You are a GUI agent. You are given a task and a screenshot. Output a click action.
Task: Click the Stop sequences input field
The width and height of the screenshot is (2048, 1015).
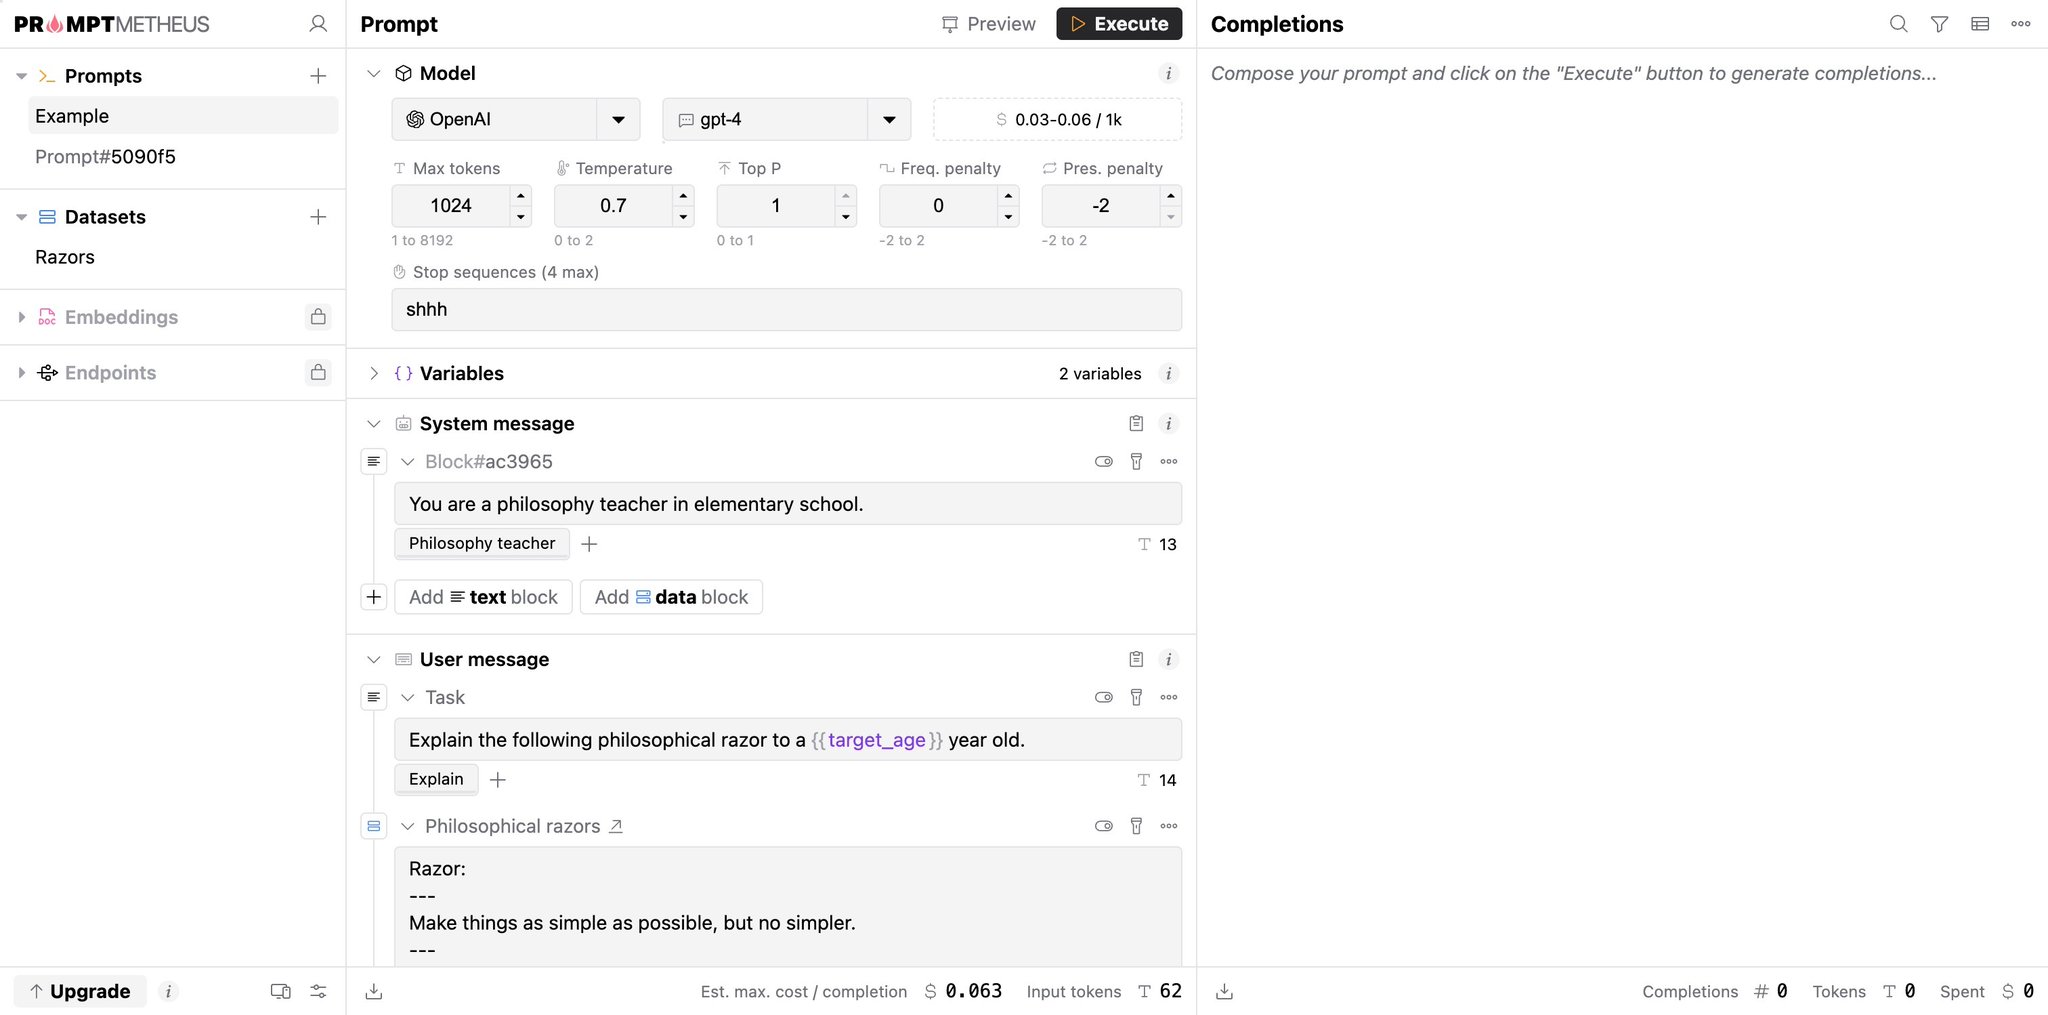pos(786,309)
